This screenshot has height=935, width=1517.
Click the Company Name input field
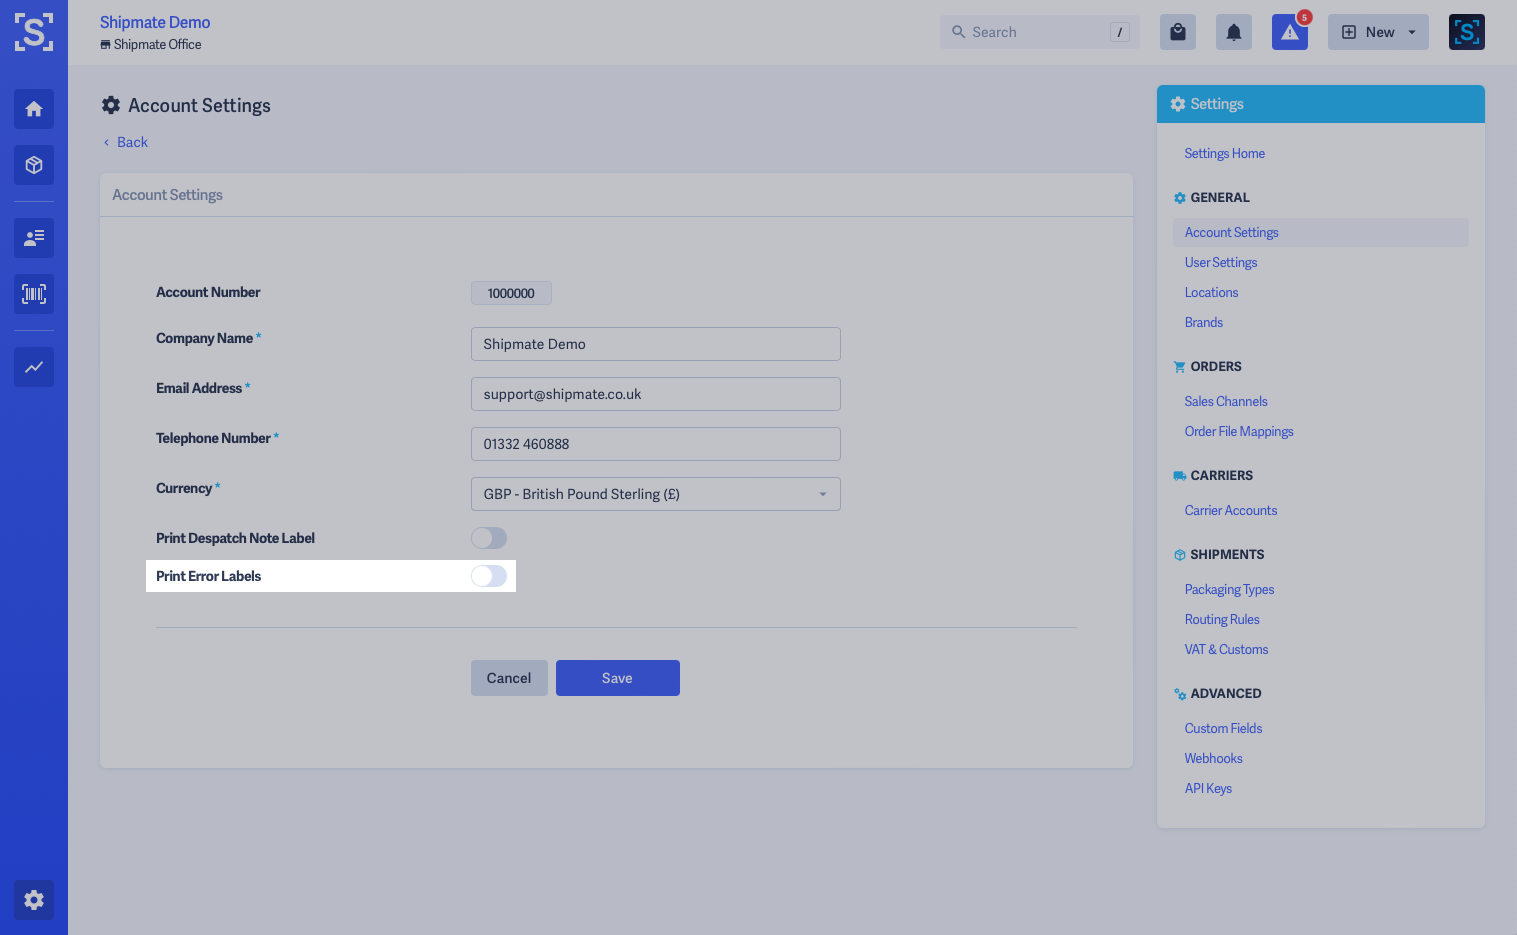[656, 344]
